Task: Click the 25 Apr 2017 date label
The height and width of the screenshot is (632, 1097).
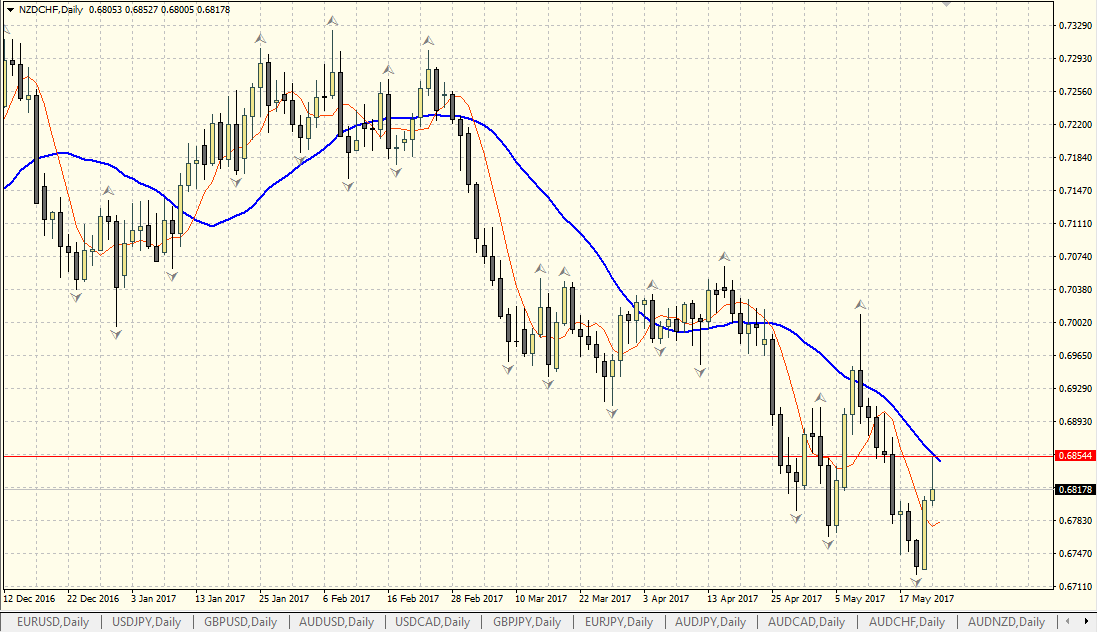Action: pyautogui.click(x=797, y=599)
